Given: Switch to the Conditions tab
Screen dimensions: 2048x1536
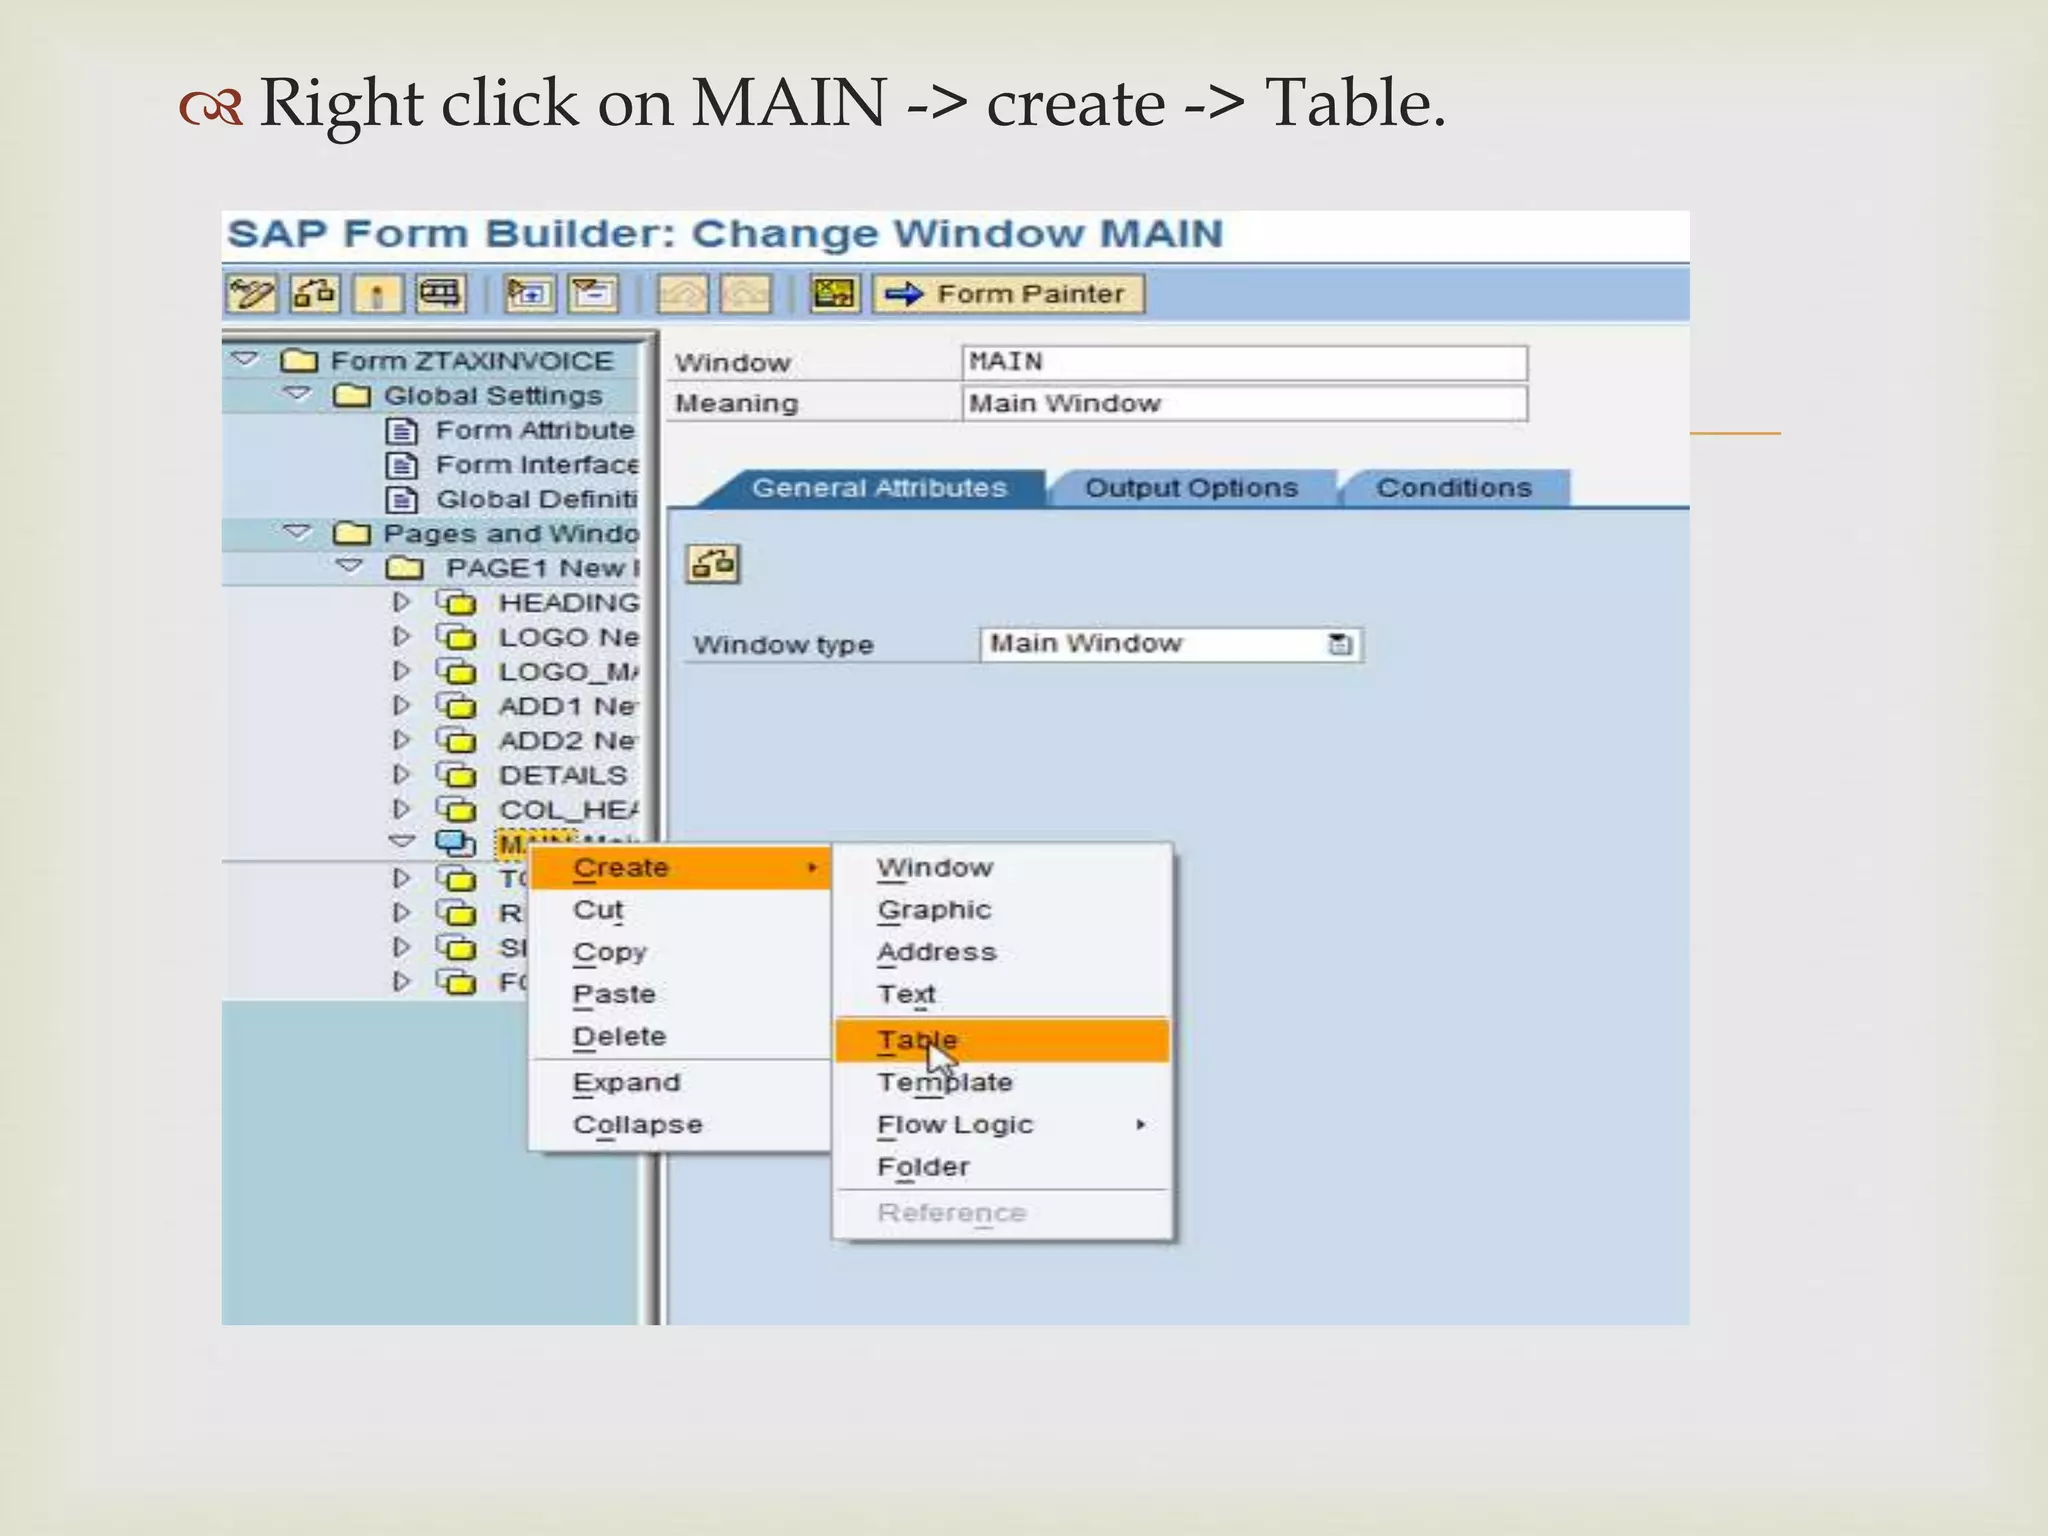Looking at the screenshot, I should [1453, 488].
